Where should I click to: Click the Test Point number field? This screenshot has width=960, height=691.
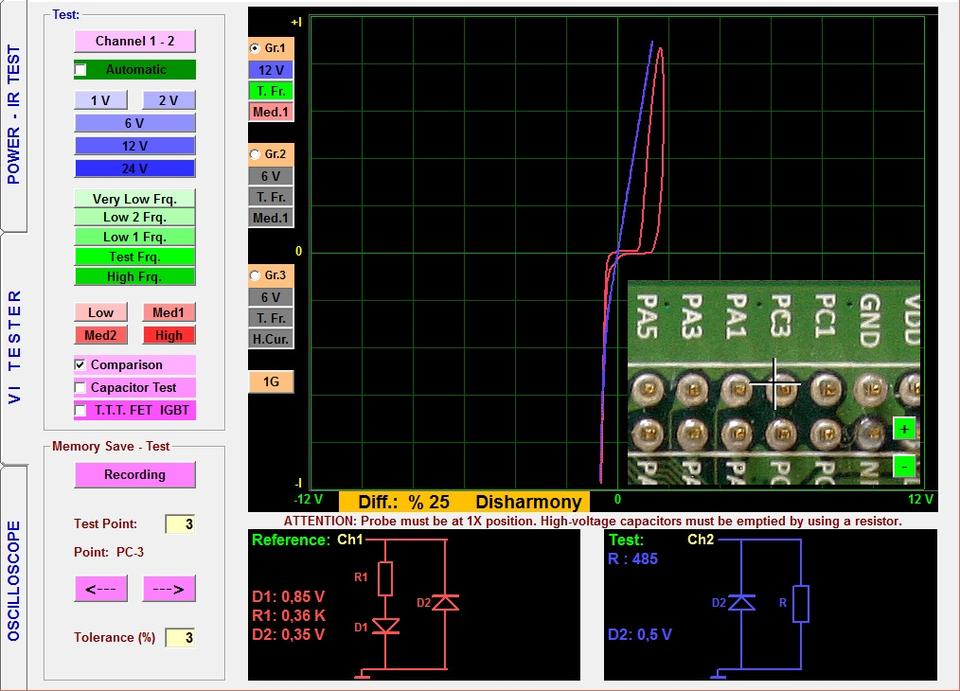(x=180, y=524)
